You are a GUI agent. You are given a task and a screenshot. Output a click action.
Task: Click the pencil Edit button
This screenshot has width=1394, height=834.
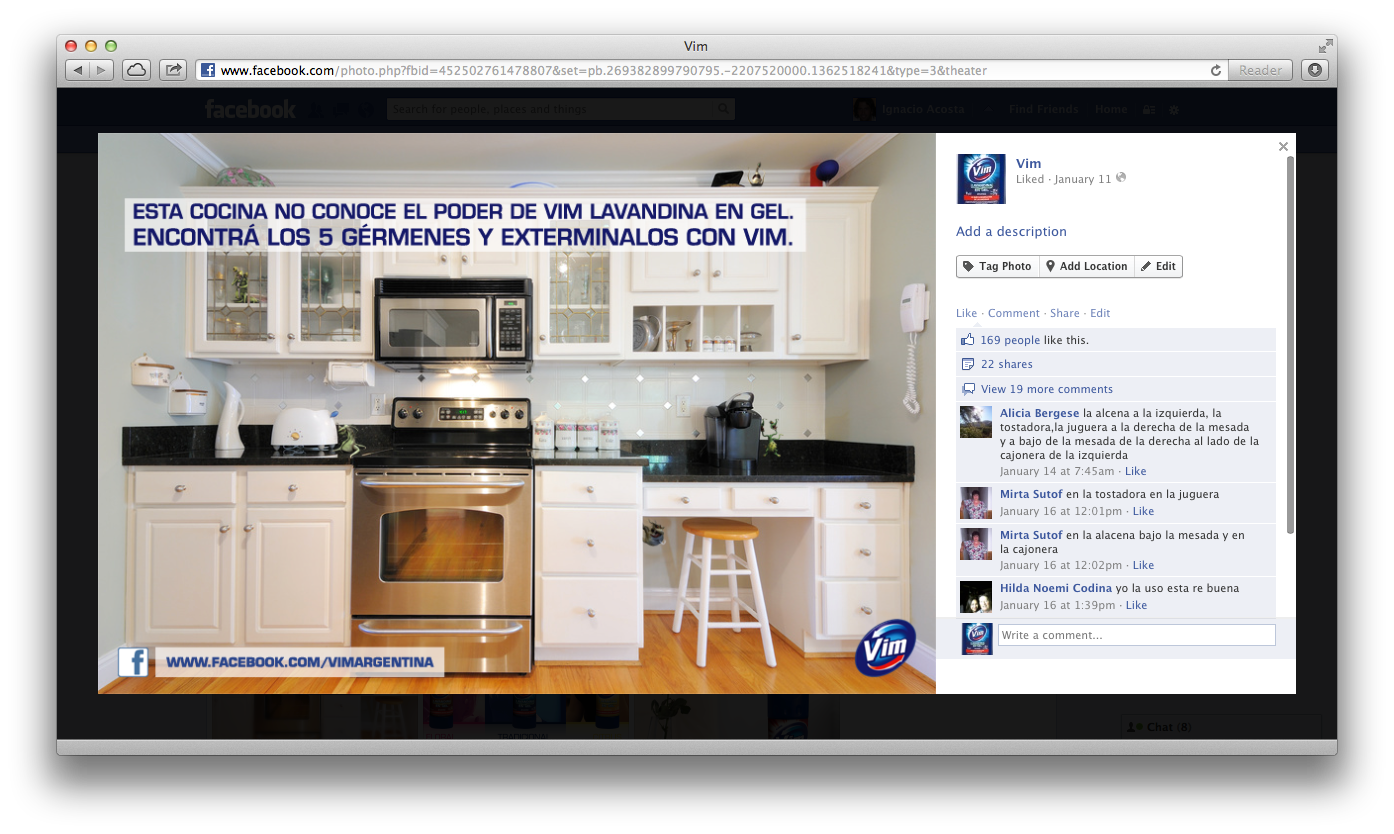(x=1158, y=266)
